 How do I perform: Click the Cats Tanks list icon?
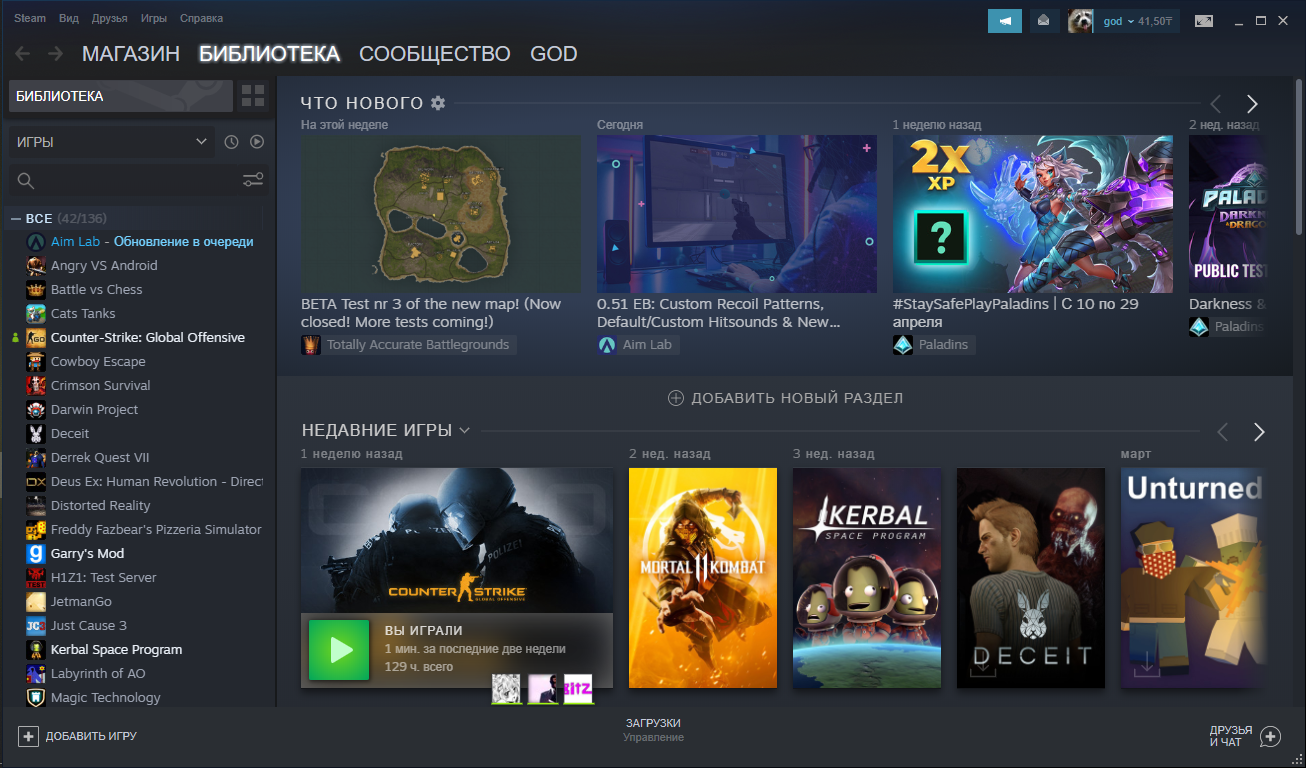pos(35,314)
